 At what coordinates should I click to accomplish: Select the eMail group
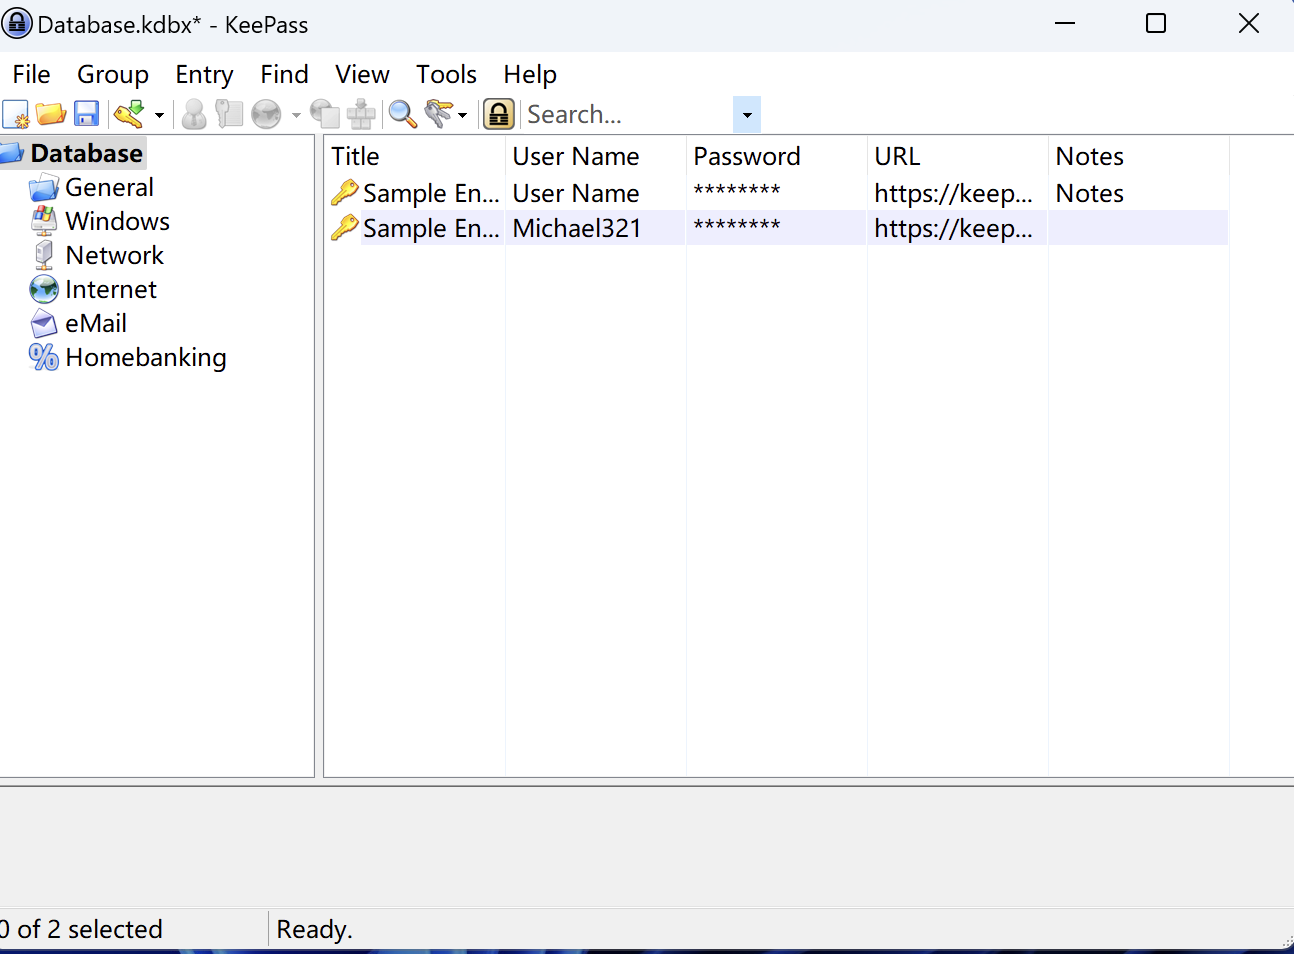click(96, 323)
